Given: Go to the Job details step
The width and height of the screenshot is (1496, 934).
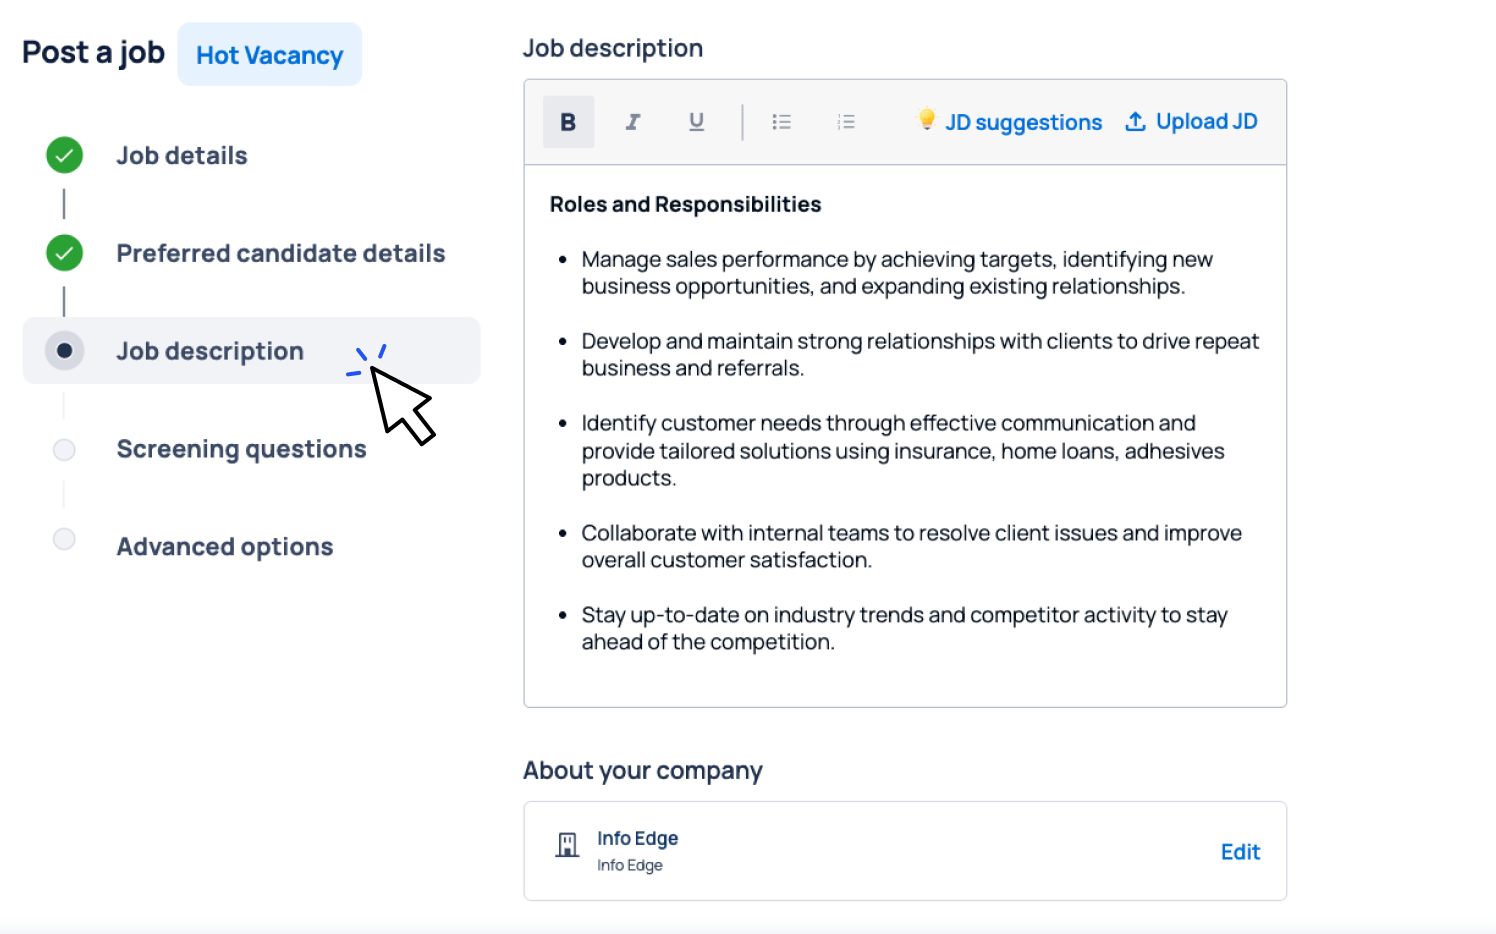Looking at the screenshot, I should tap(182, 156).
